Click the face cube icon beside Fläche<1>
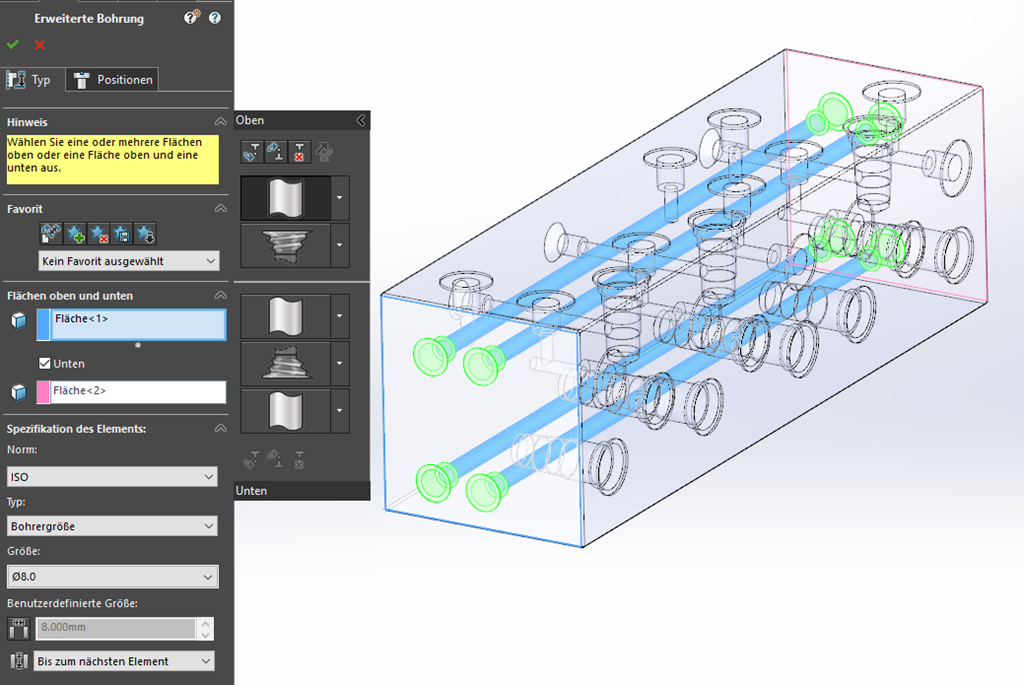The width and height of the screenshot is (1024, 685). [x=19, y=321]
